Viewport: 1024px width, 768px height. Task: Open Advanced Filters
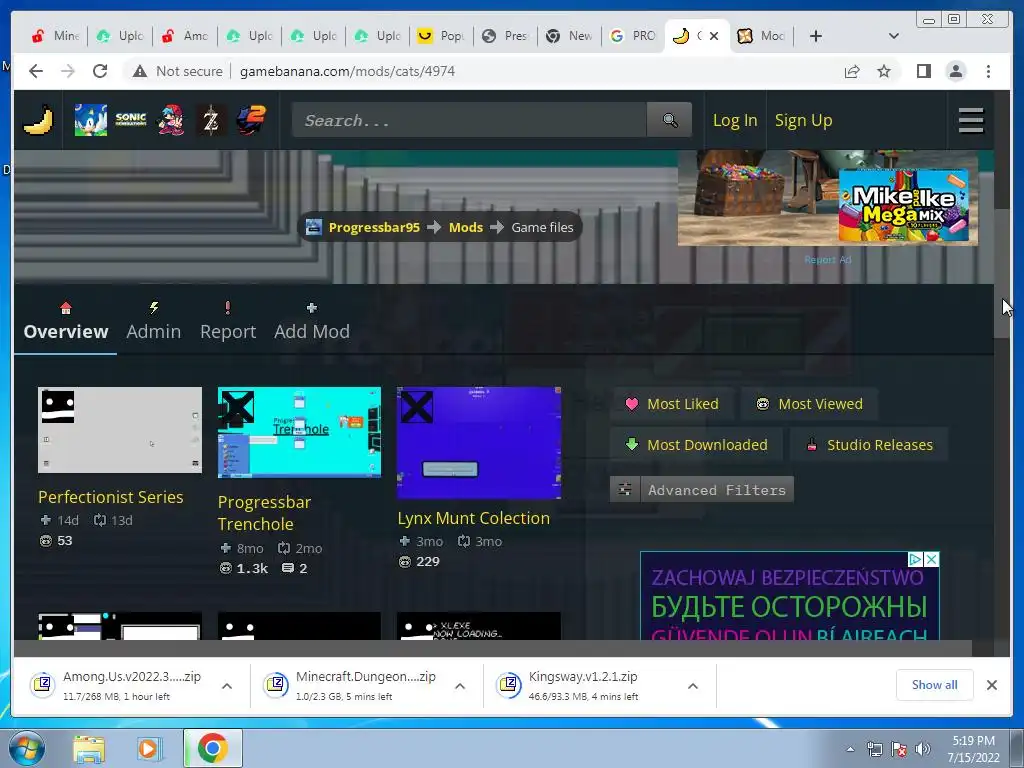702,490
